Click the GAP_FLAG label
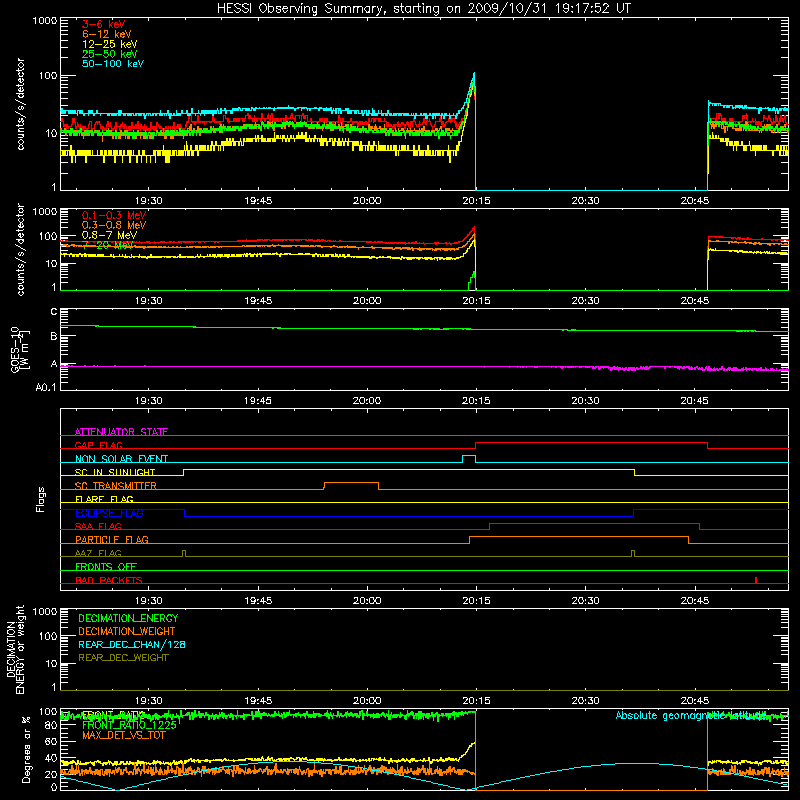Viewport: 800px width, 800px height. click(98, 445)
